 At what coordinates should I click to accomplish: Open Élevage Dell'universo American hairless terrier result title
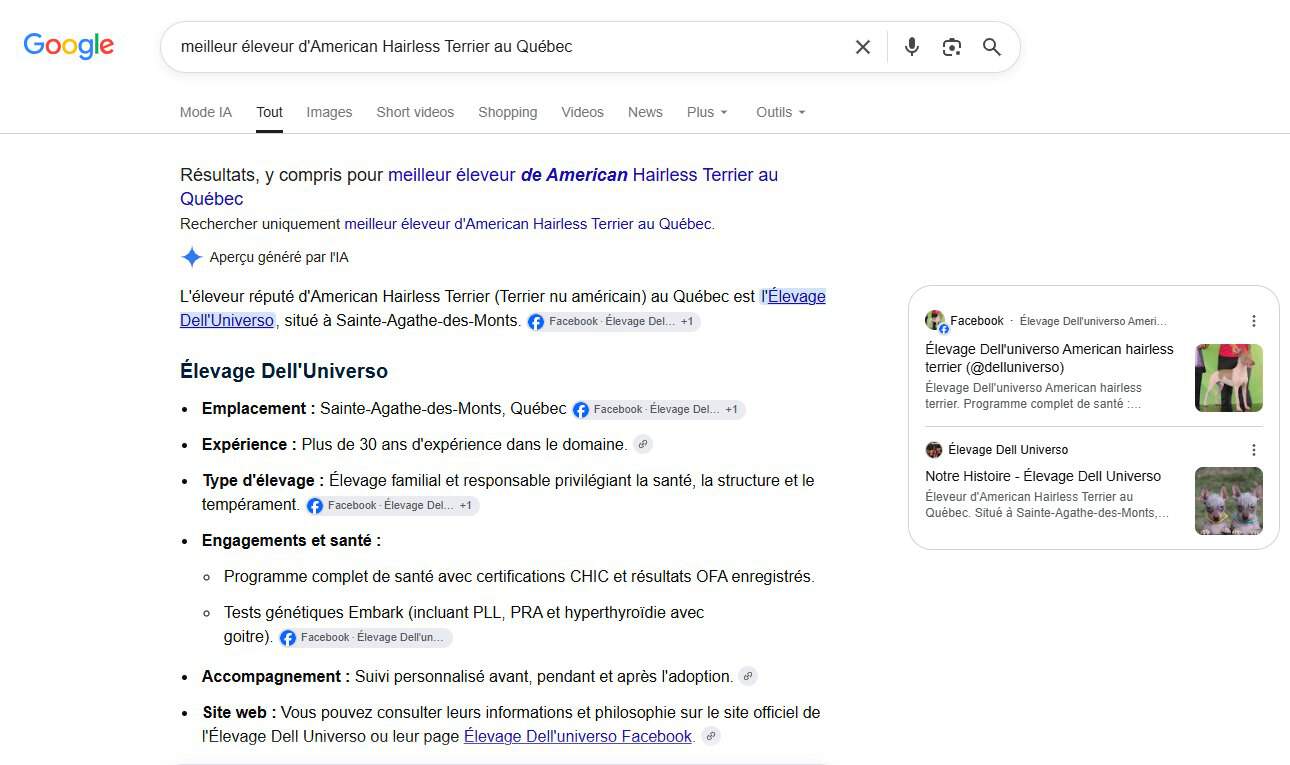coord(1050,358)
